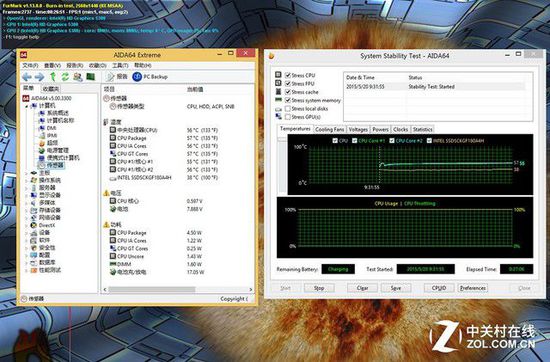550x362 pixels.
Task: Collapse the Computer tree node
Action: pyautogui.click(x=26, y=106)
